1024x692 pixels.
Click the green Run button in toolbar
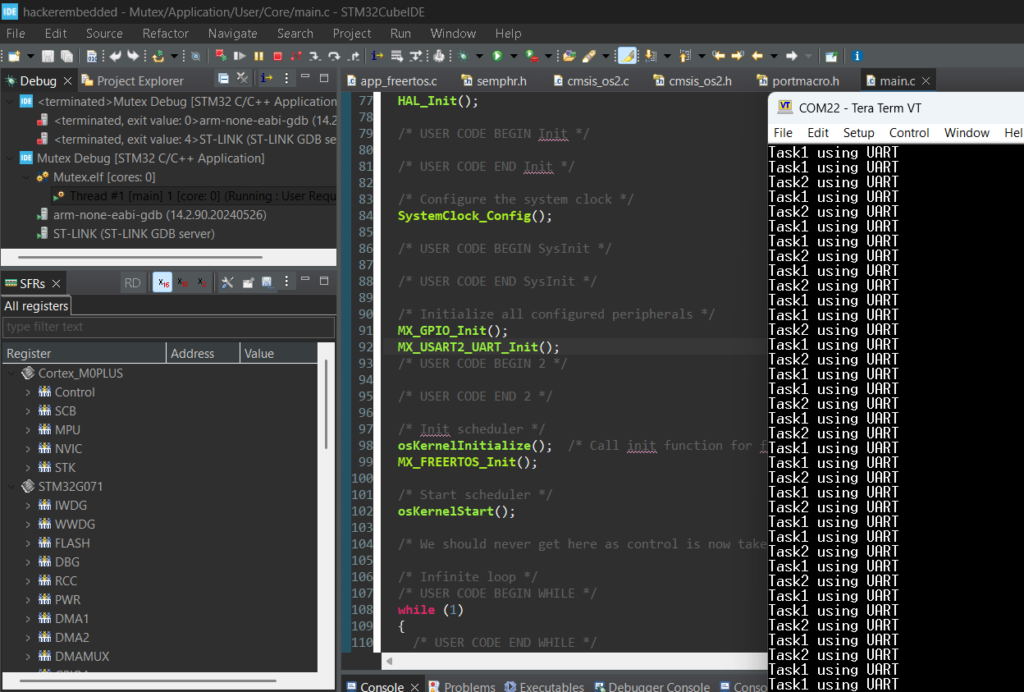point(497,56)
